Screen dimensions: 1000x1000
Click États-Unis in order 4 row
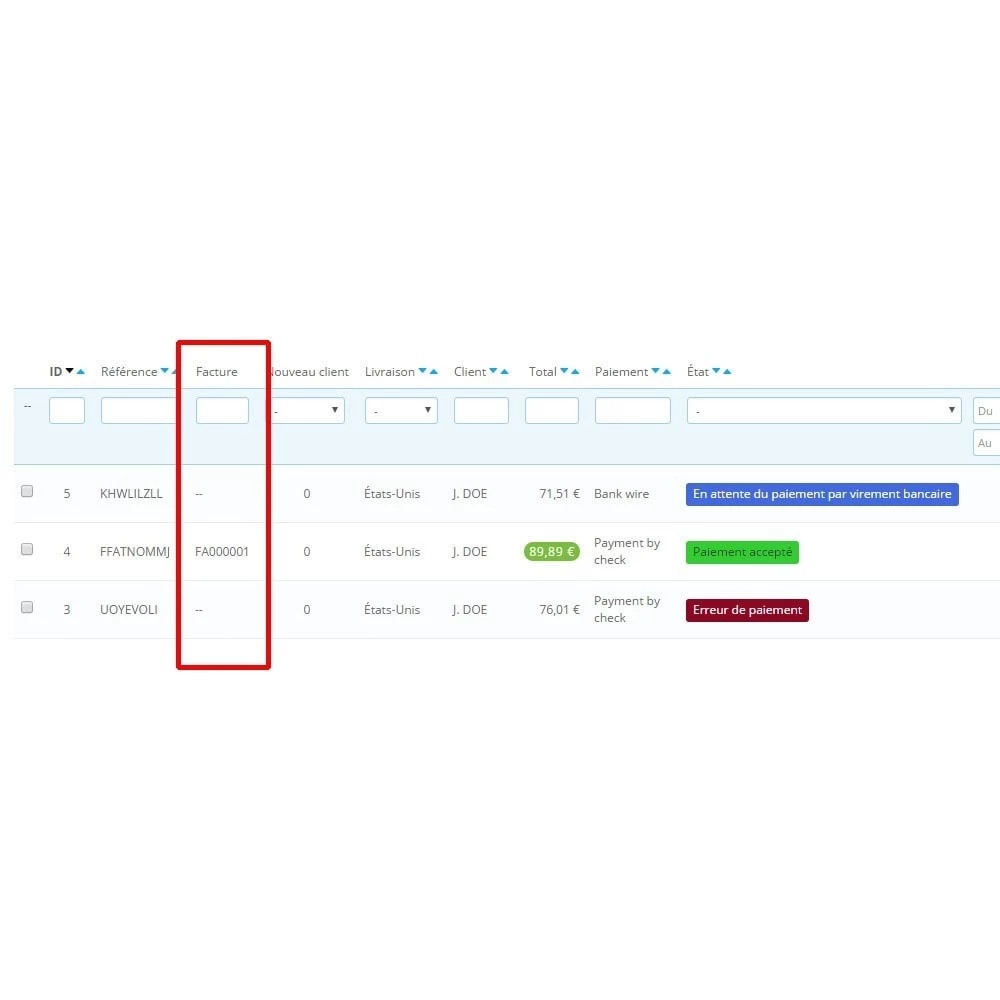tap(392, 552)
